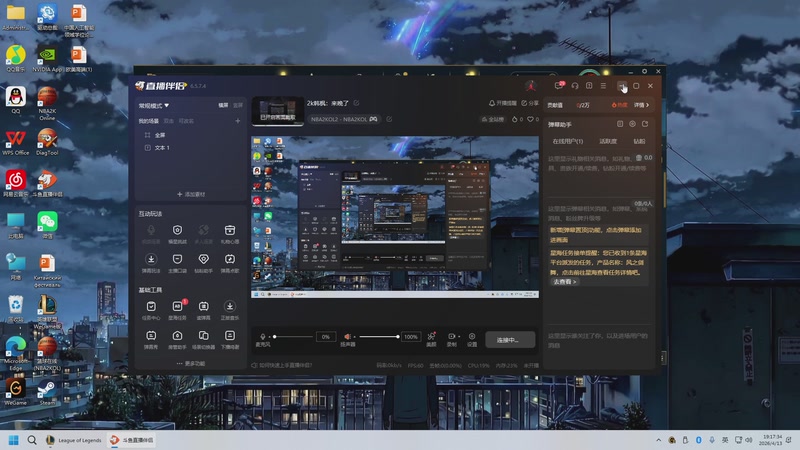Show hidden tray icons chevron
This screenshot has width=800, height=450.
tap(658, 440)
